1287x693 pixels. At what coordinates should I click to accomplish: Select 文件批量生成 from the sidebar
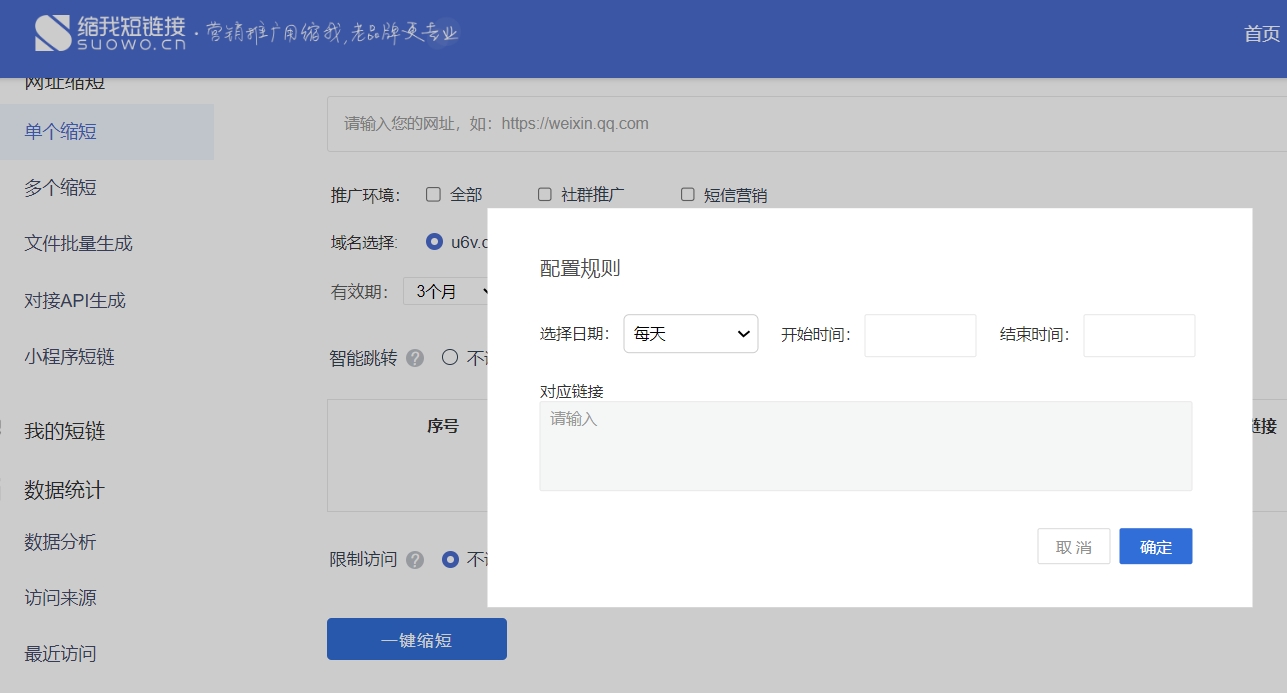coord(78,244)
